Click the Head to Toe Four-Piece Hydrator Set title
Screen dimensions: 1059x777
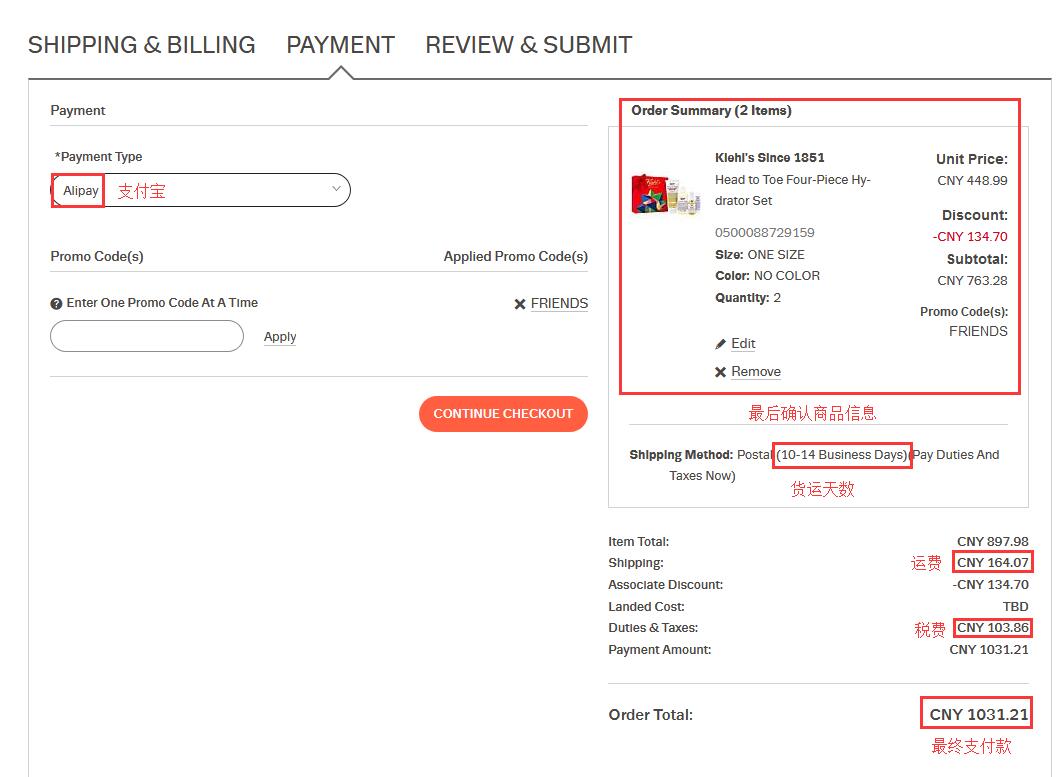pos(792,190)
